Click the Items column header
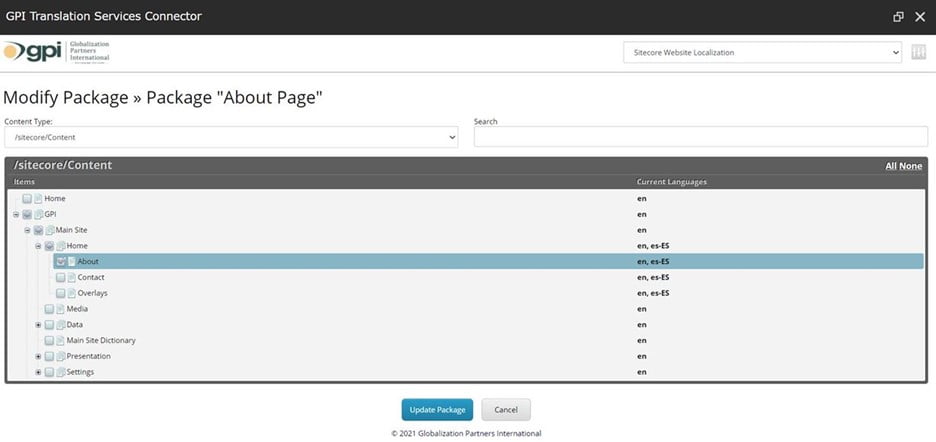Image resolution: width=936 pixels, height=442 pixels. click(24, 182)
